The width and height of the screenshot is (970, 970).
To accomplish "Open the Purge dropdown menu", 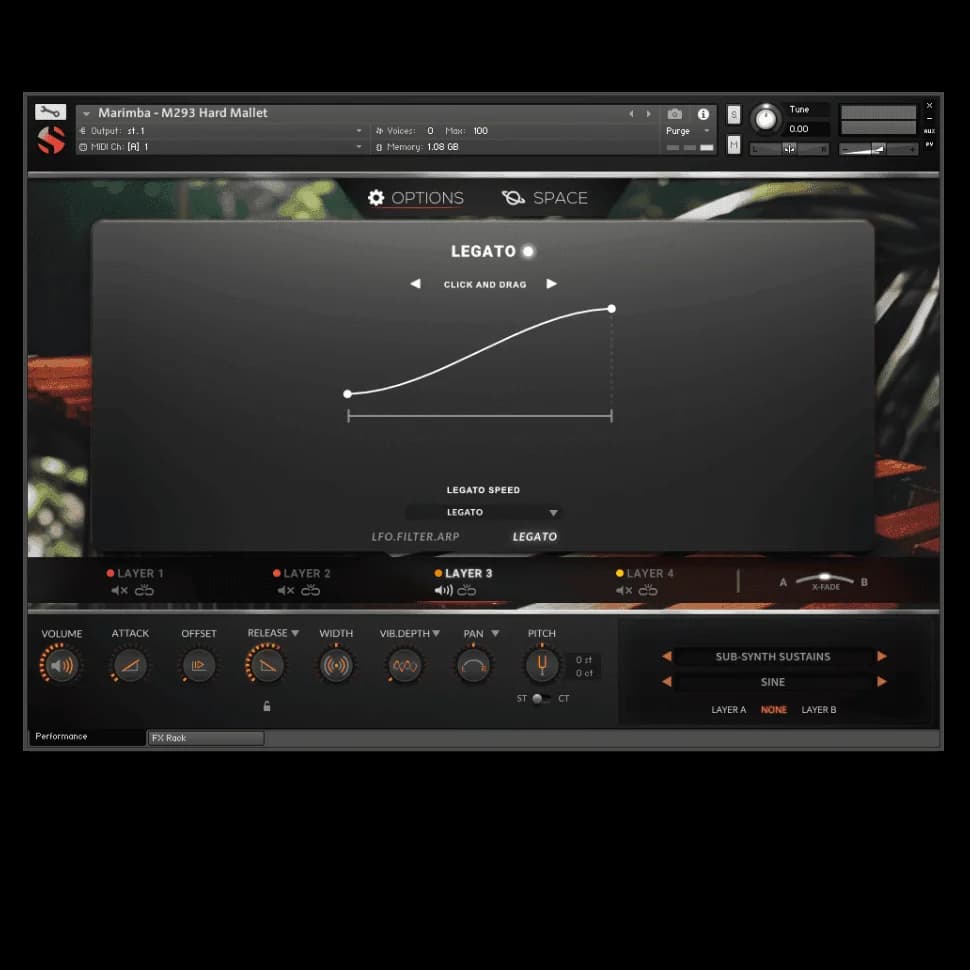I will coord(706,131).
